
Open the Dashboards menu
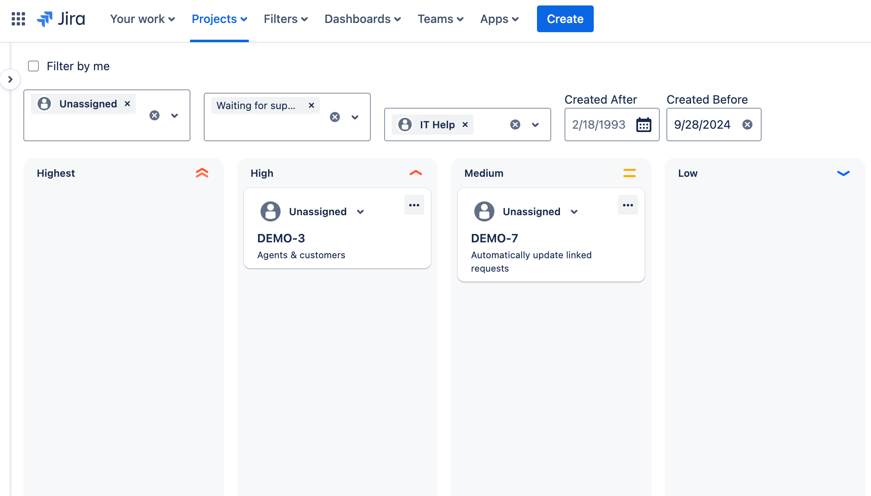[x=362, y=19]
